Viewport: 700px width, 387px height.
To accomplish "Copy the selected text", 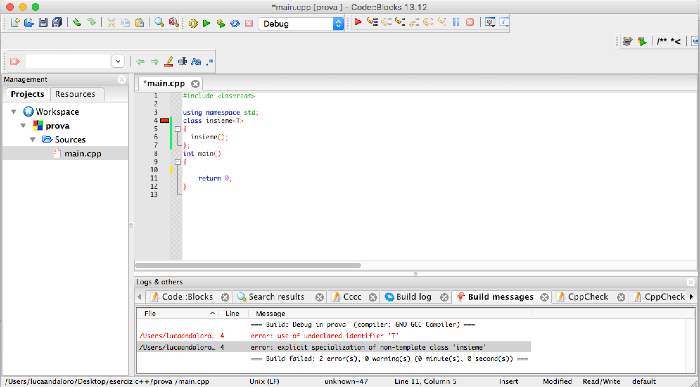I will (x=125, y=23).
